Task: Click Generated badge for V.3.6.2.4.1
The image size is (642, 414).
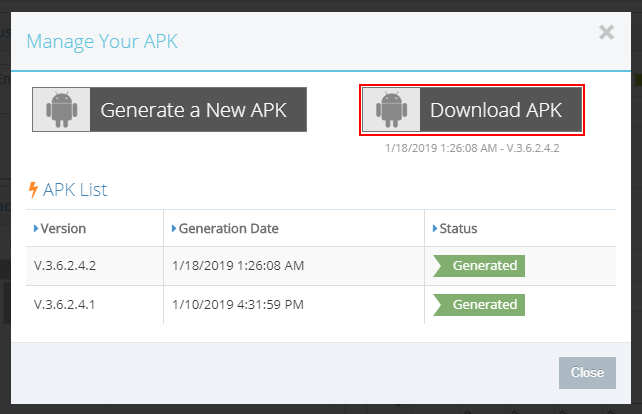Action: click(479, 305)
